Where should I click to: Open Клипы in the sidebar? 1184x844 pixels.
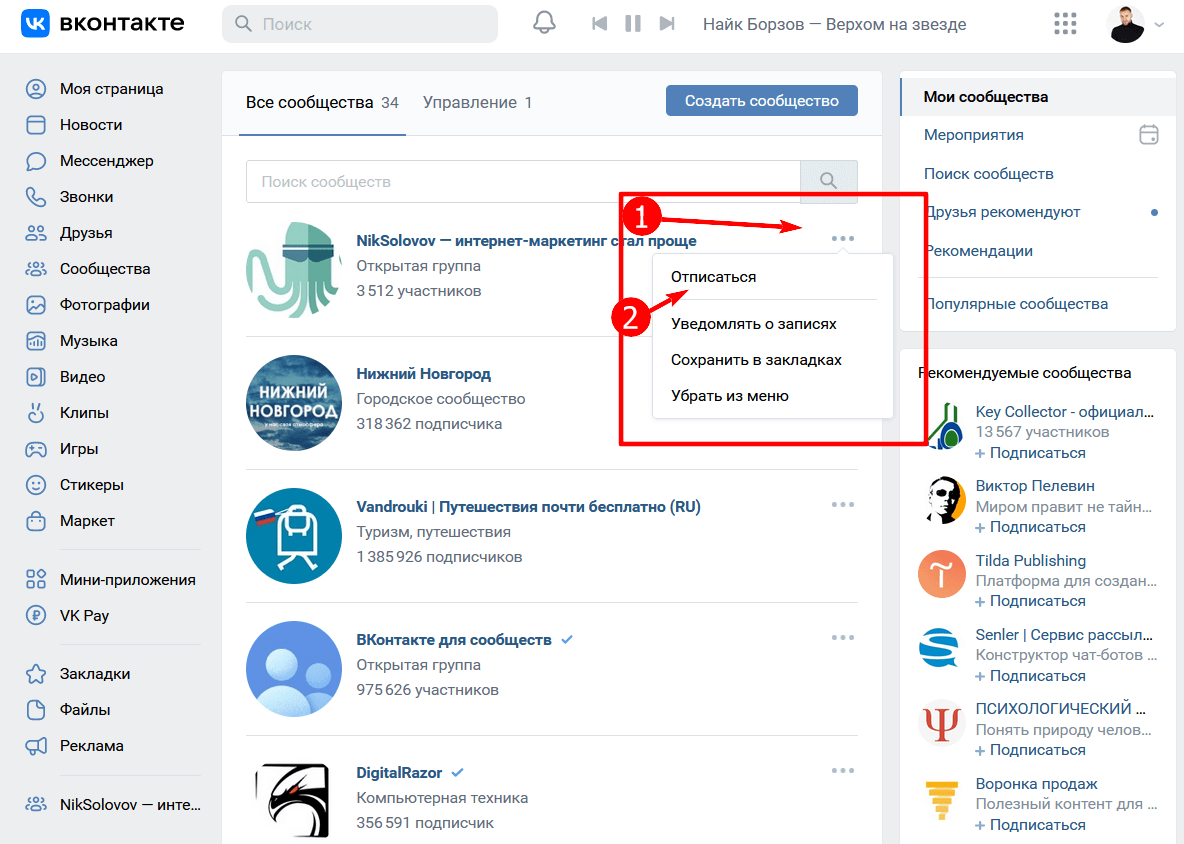84,413
